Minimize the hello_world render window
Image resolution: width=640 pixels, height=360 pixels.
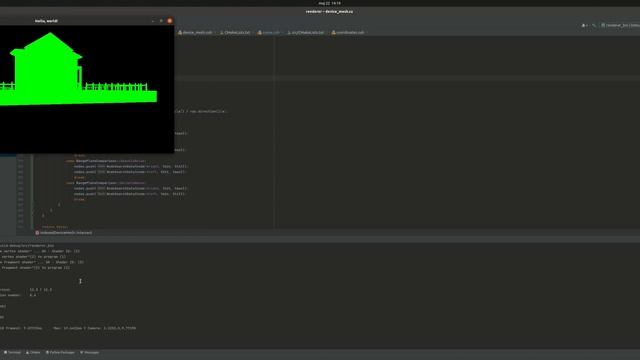153,21
